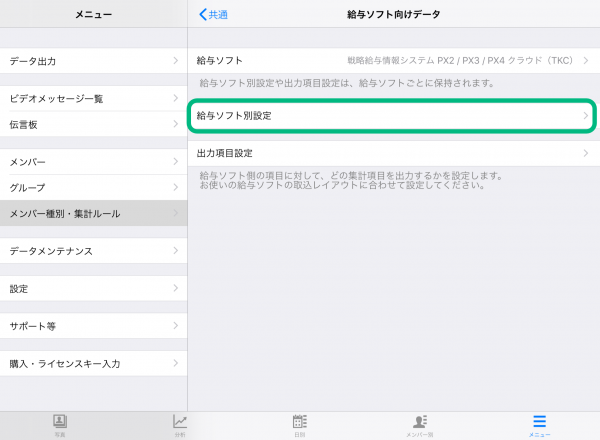Viewport: 600px width, 440px height.
Task: Open 購入・ライセンスキー入力 menu item
Action: click(93, 364)
